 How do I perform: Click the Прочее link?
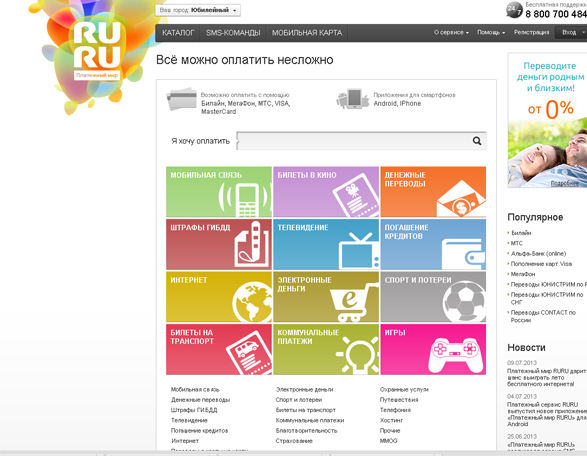coord(390,431)
